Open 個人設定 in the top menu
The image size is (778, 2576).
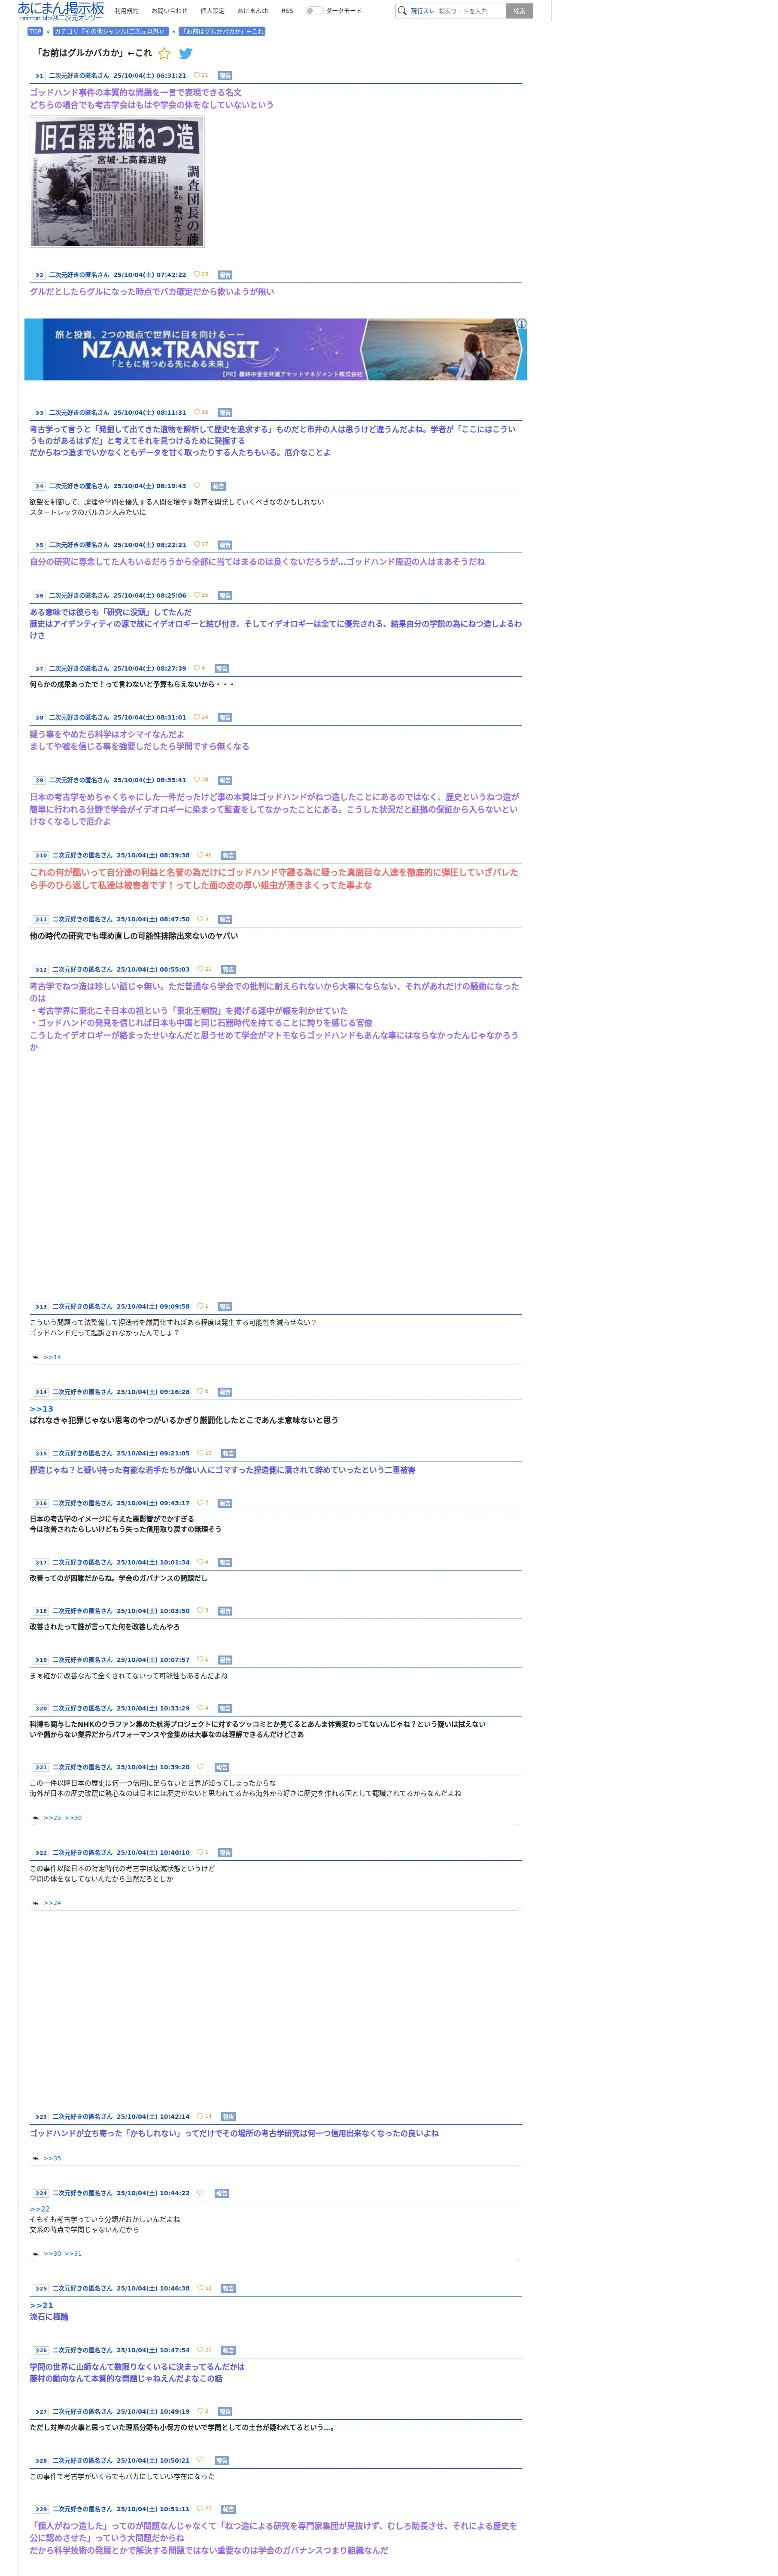[212, 11]
